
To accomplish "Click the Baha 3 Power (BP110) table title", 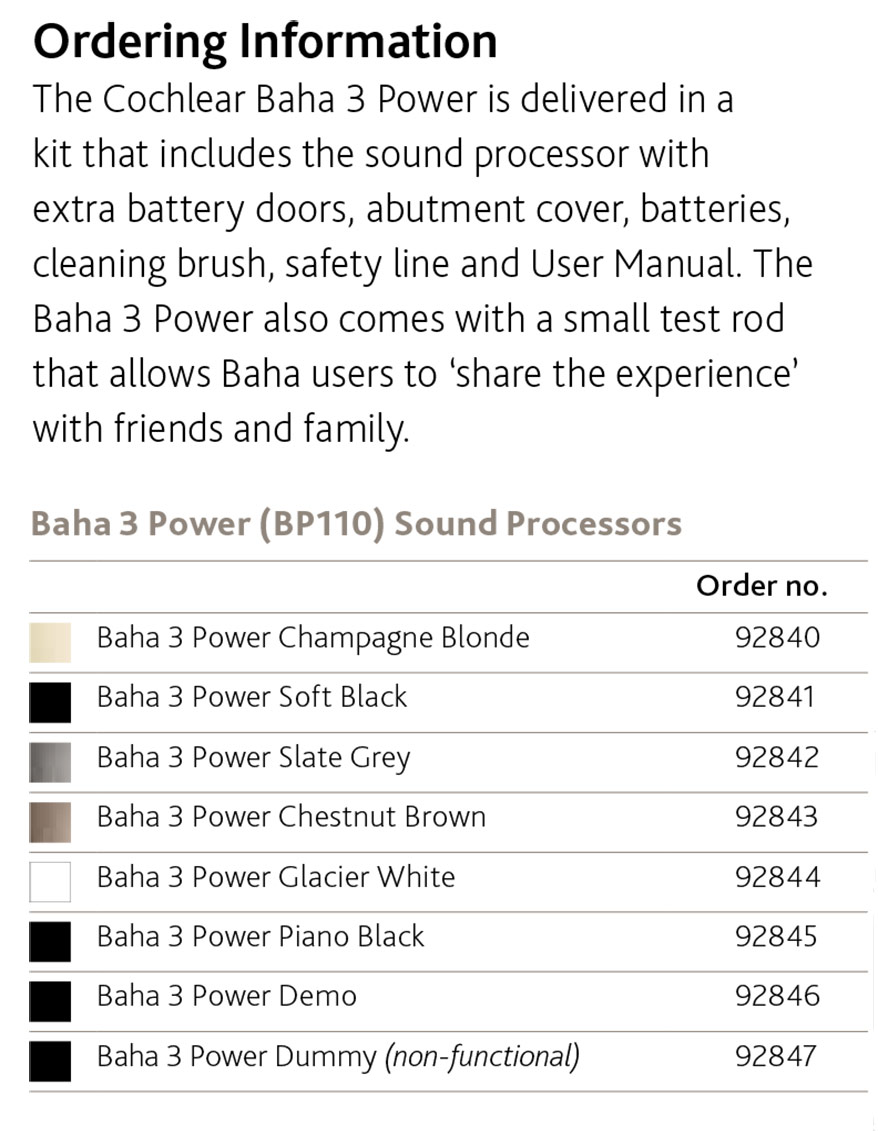I will (356, 523).
